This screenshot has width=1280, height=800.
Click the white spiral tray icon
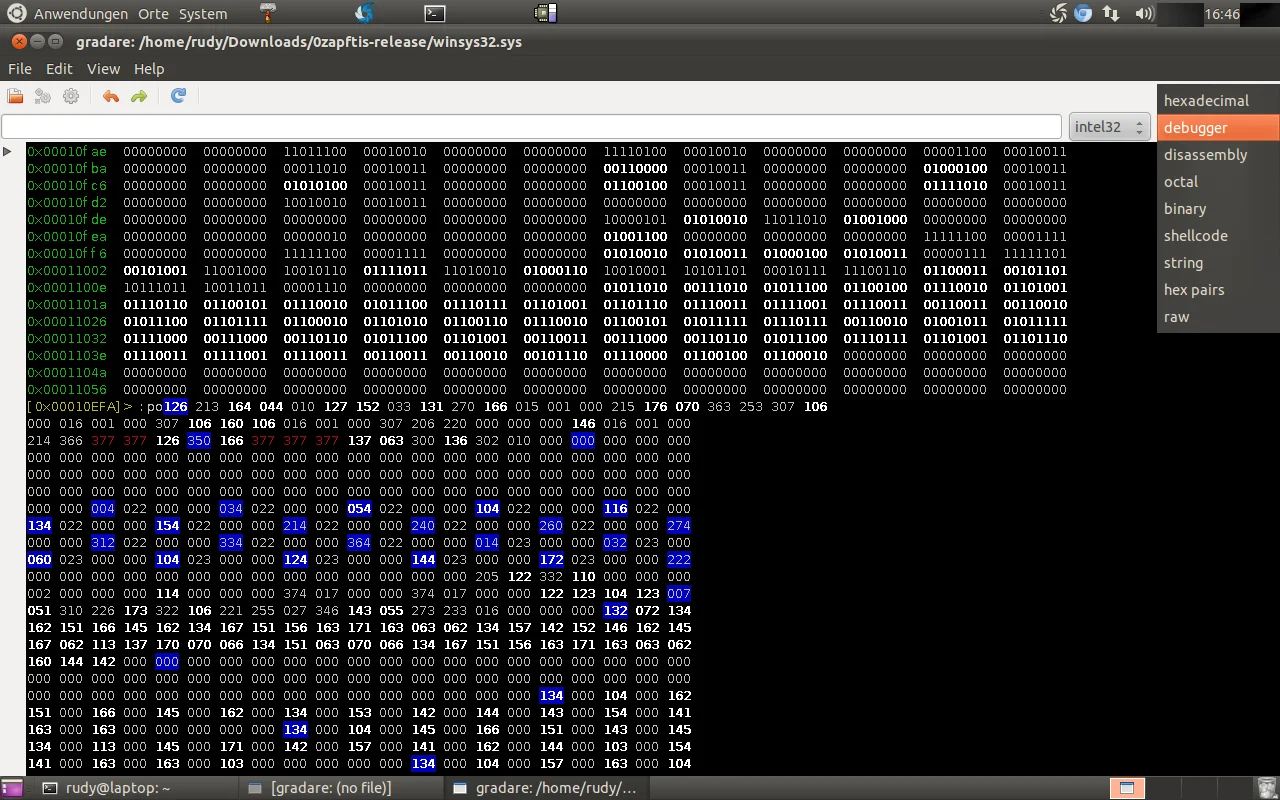tap(1059, 13)
